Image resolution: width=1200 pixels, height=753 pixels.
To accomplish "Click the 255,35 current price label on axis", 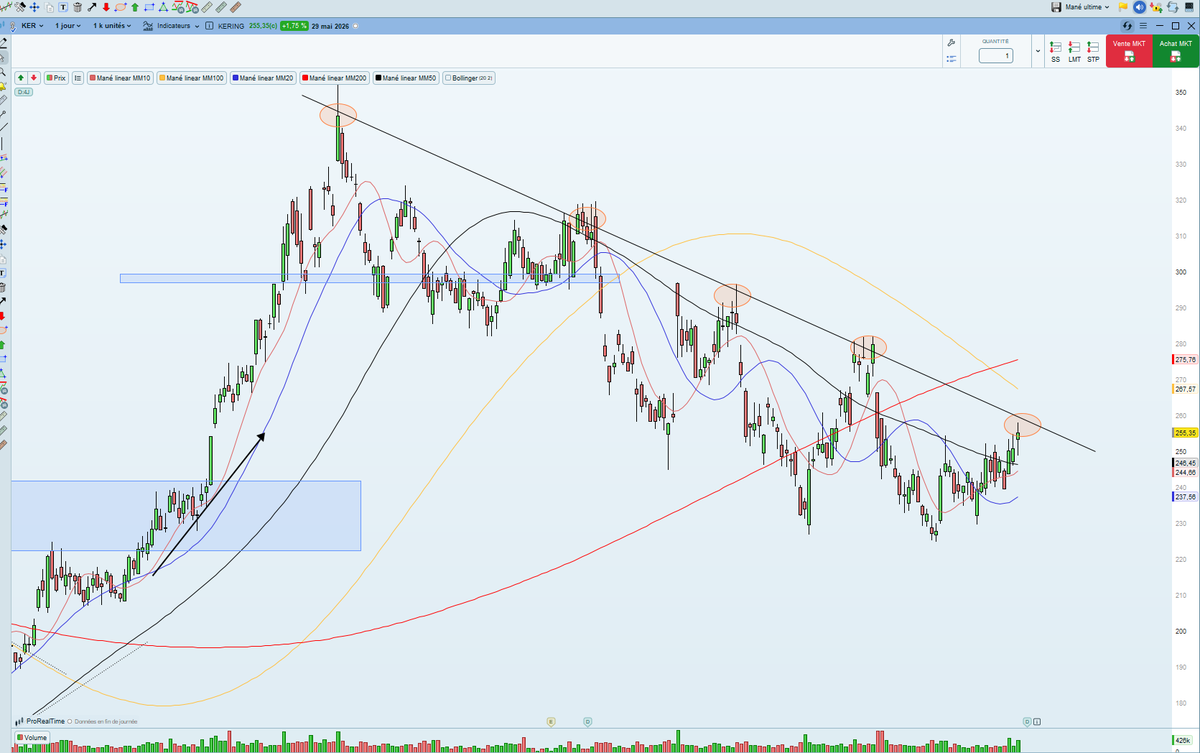I will 1184,433.
